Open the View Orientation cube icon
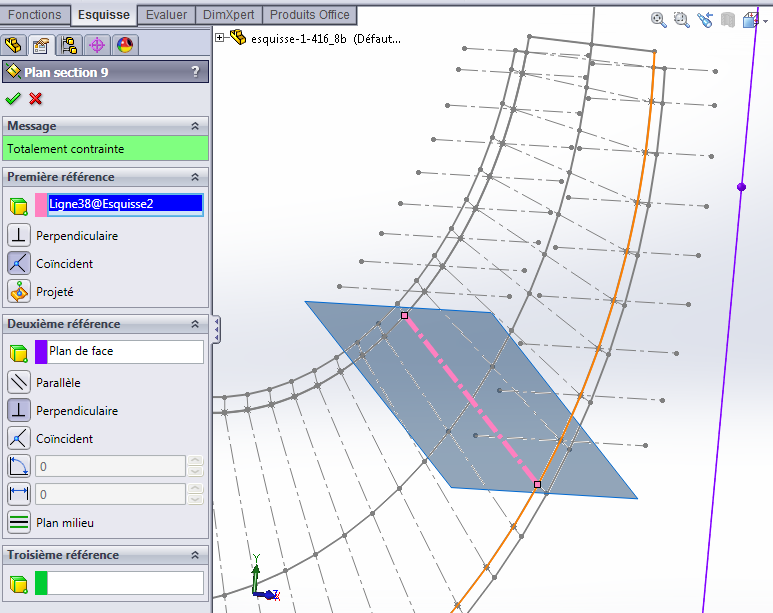 [x=751, y=20]
